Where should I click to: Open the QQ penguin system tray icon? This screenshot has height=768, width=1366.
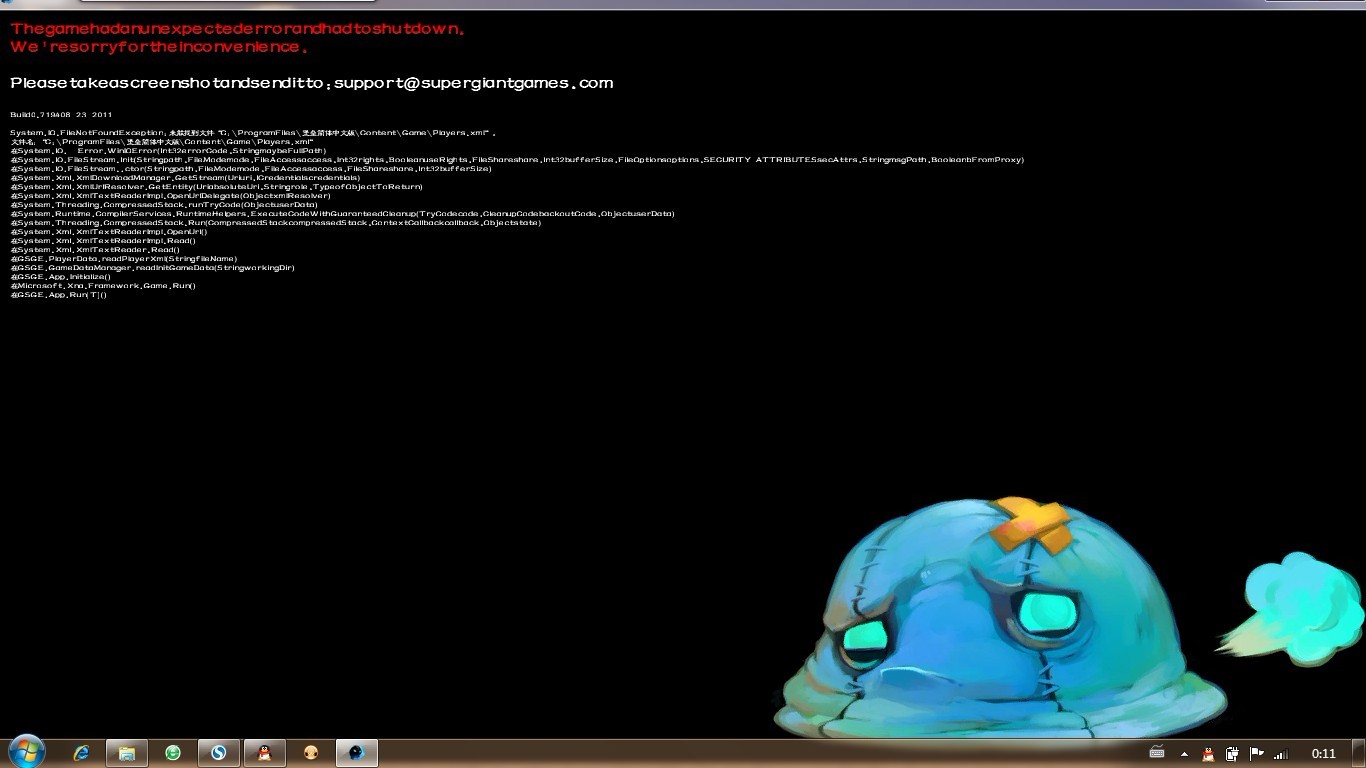[x=1208, y=754]
